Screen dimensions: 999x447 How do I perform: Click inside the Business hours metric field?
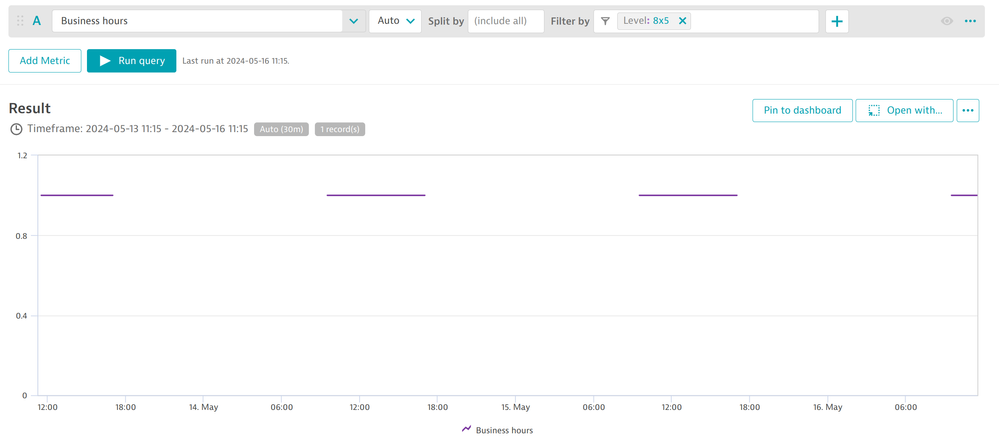pos(197,21)
